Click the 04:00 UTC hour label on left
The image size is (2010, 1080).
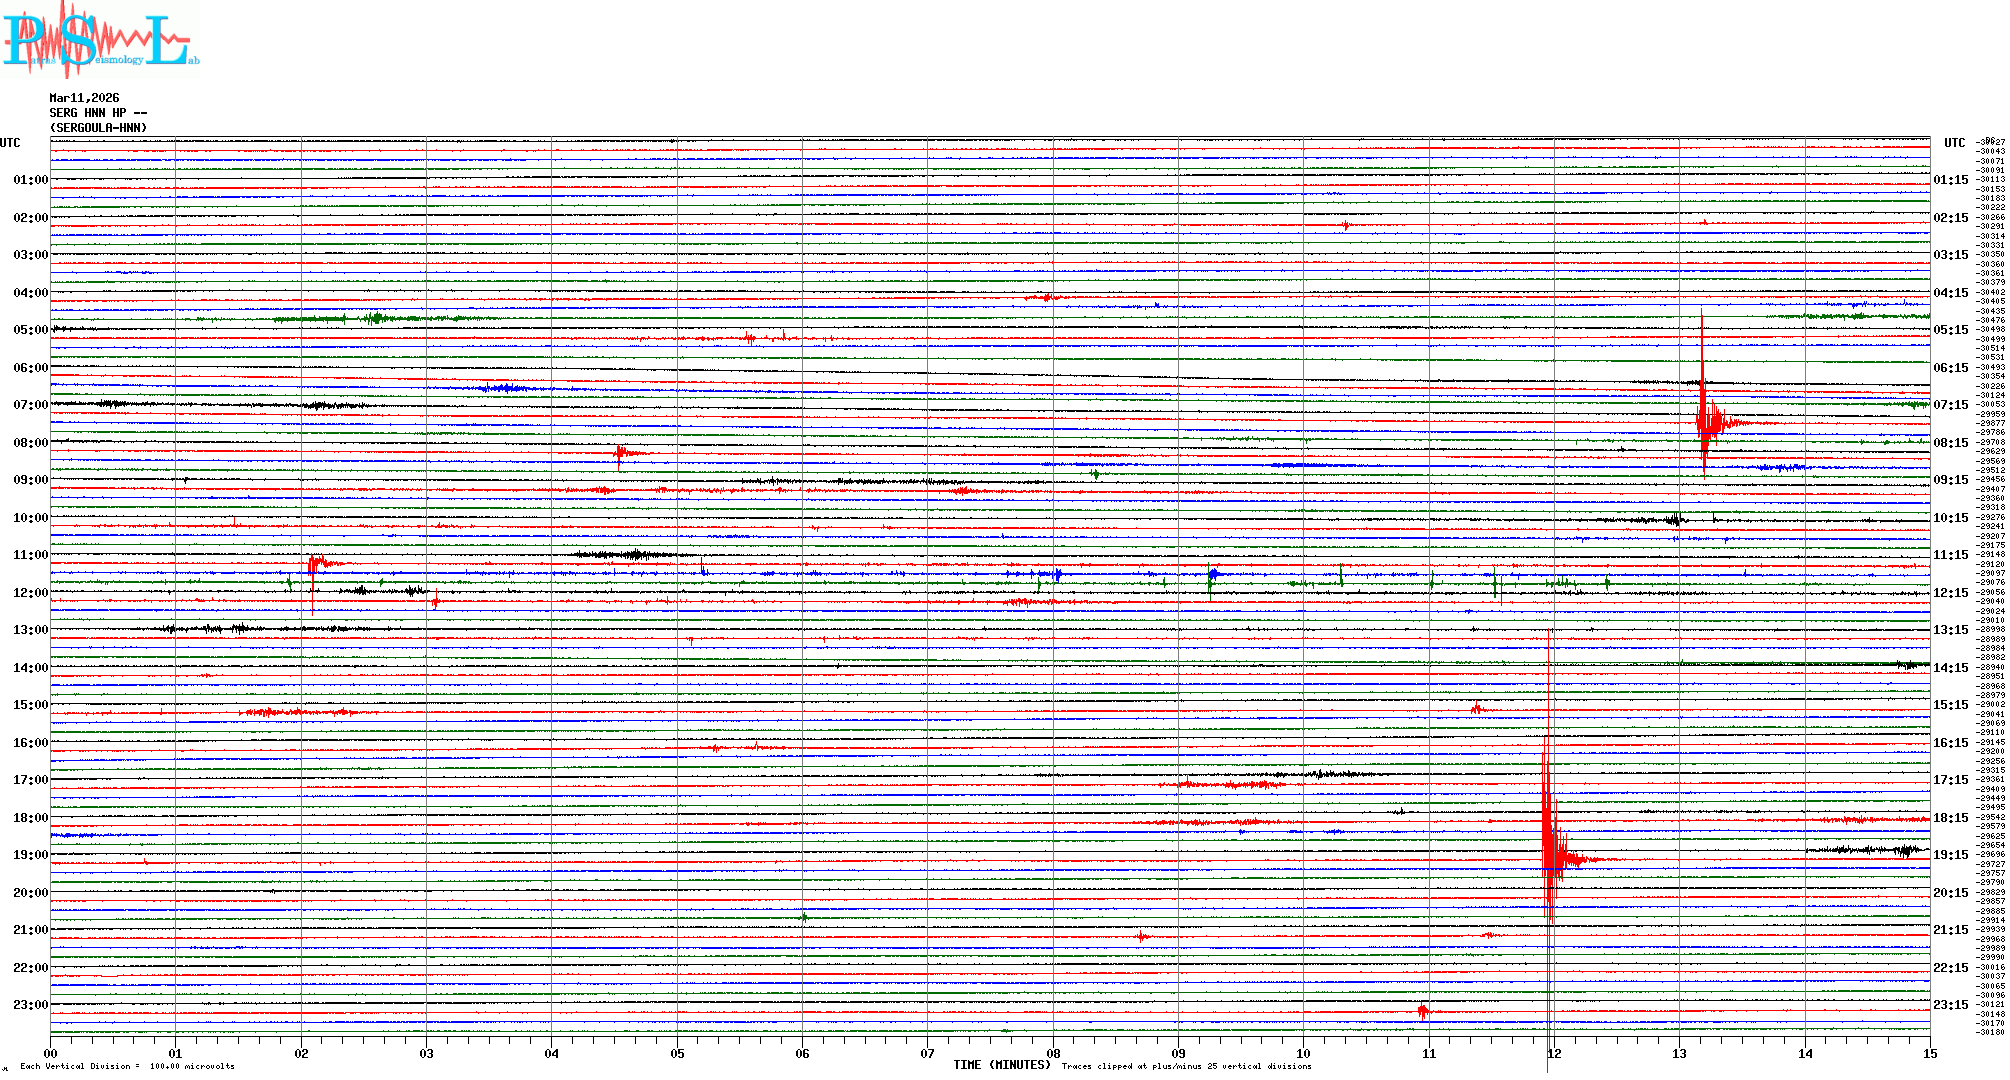pos(30,293)
